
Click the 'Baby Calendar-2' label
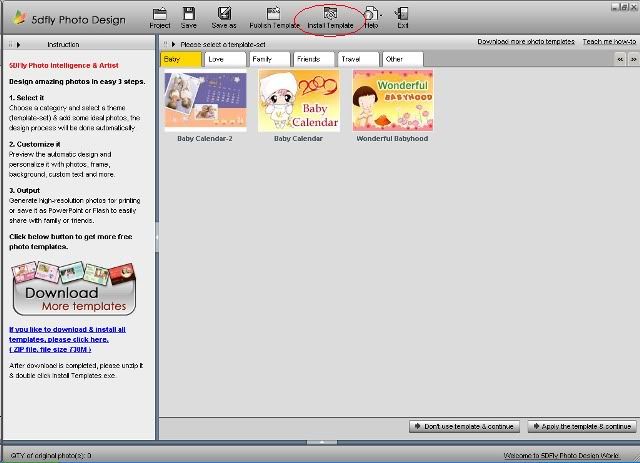point(205,139)
